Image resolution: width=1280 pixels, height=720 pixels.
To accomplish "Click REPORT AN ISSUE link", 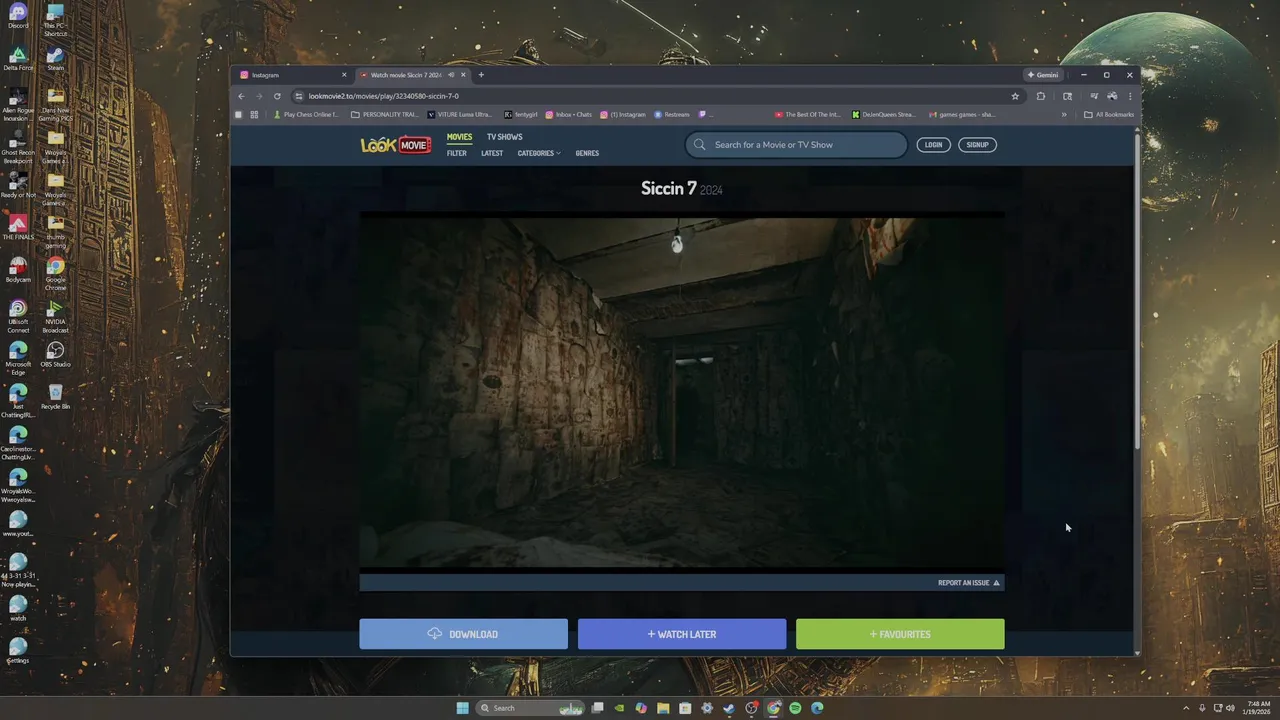I will (x=968, y=582).
